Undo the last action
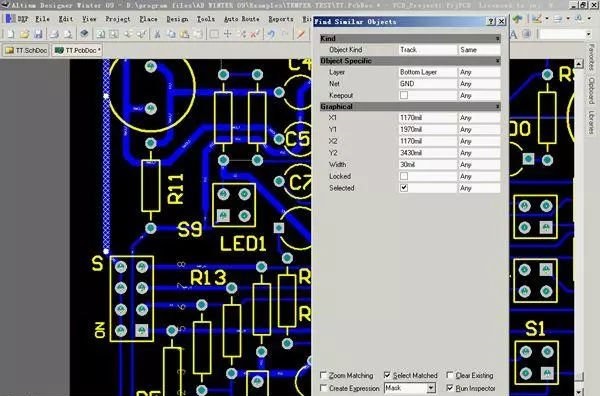The image size is (600, 396). click(x=271, y=34)
